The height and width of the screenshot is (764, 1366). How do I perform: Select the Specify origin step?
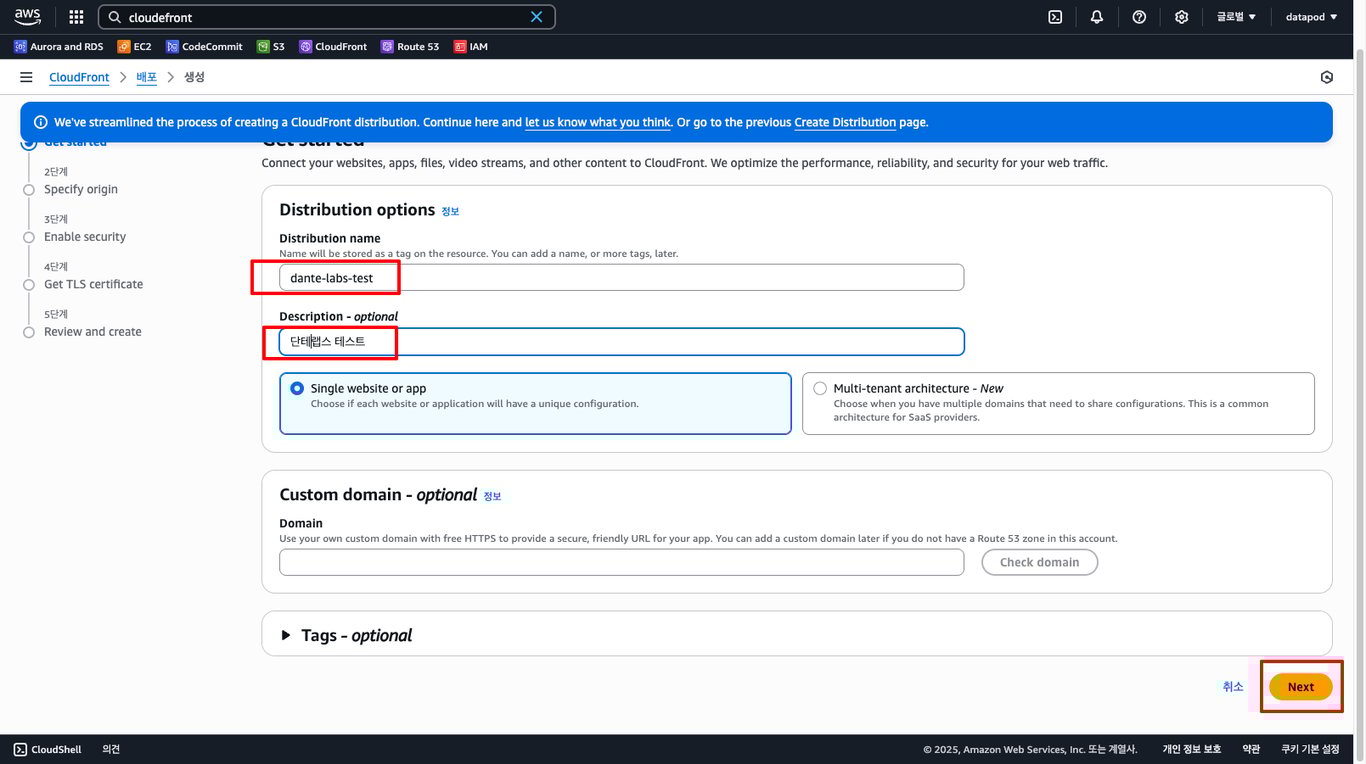tap(81, 189)
